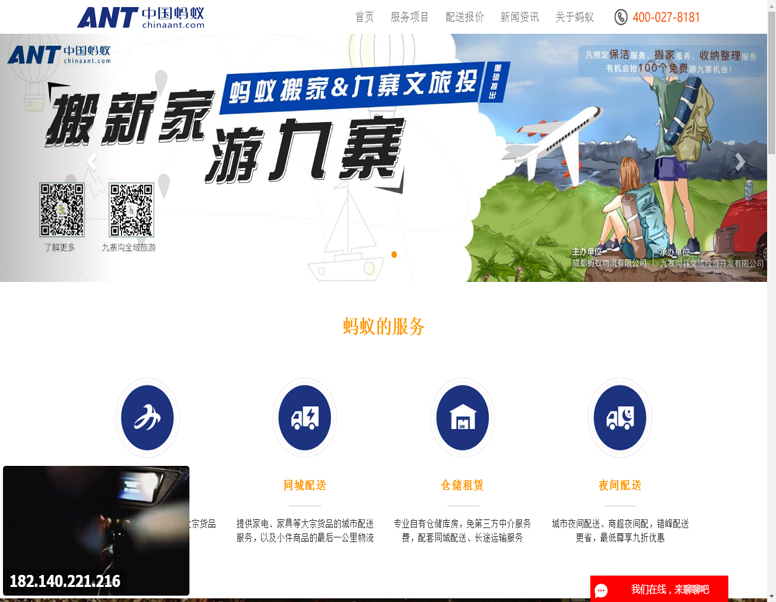Open the 关于蚂蚁 menu item
The height and width of the screenshot is (602, 776).
(574, 17)
